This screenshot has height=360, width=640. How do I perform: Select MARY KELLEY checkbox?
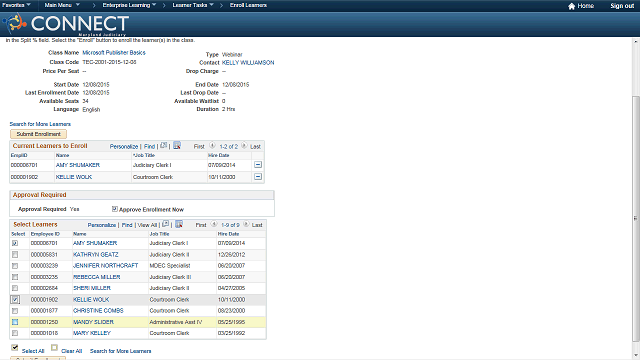pyautogui.click(x=15, y=333)
